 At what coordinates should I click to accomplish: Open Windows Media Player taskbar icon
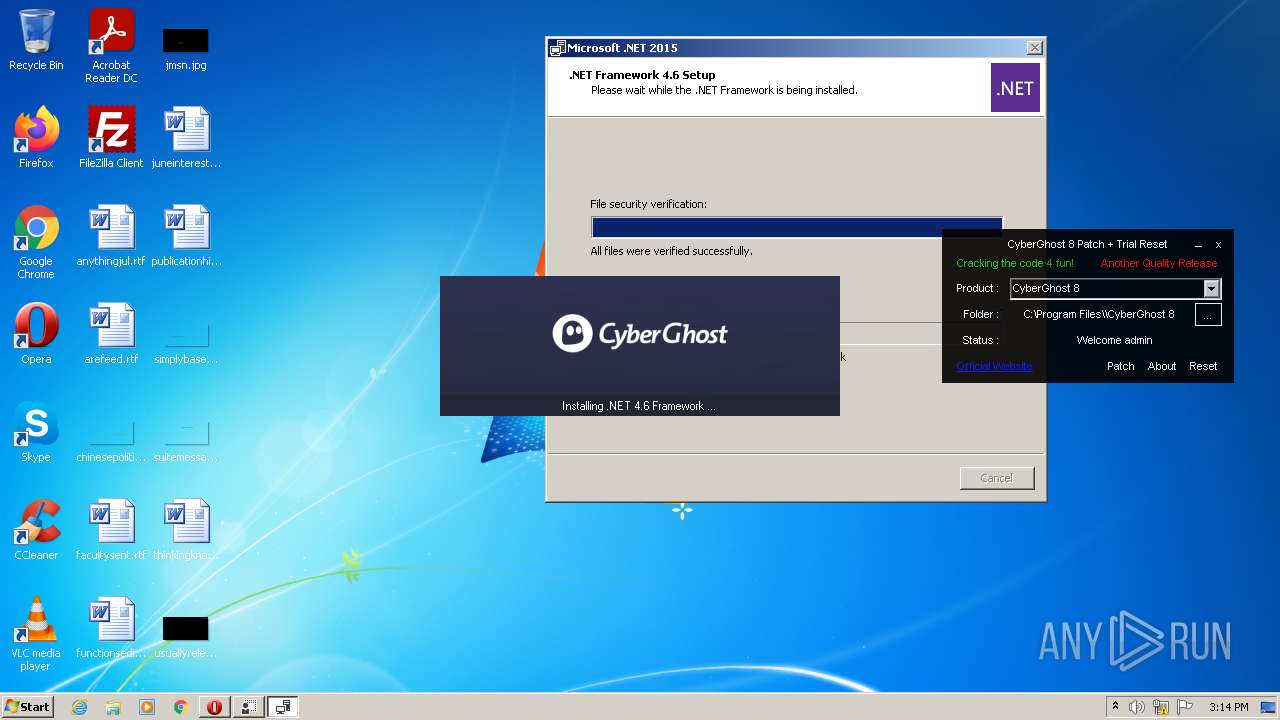coord(147,707)
